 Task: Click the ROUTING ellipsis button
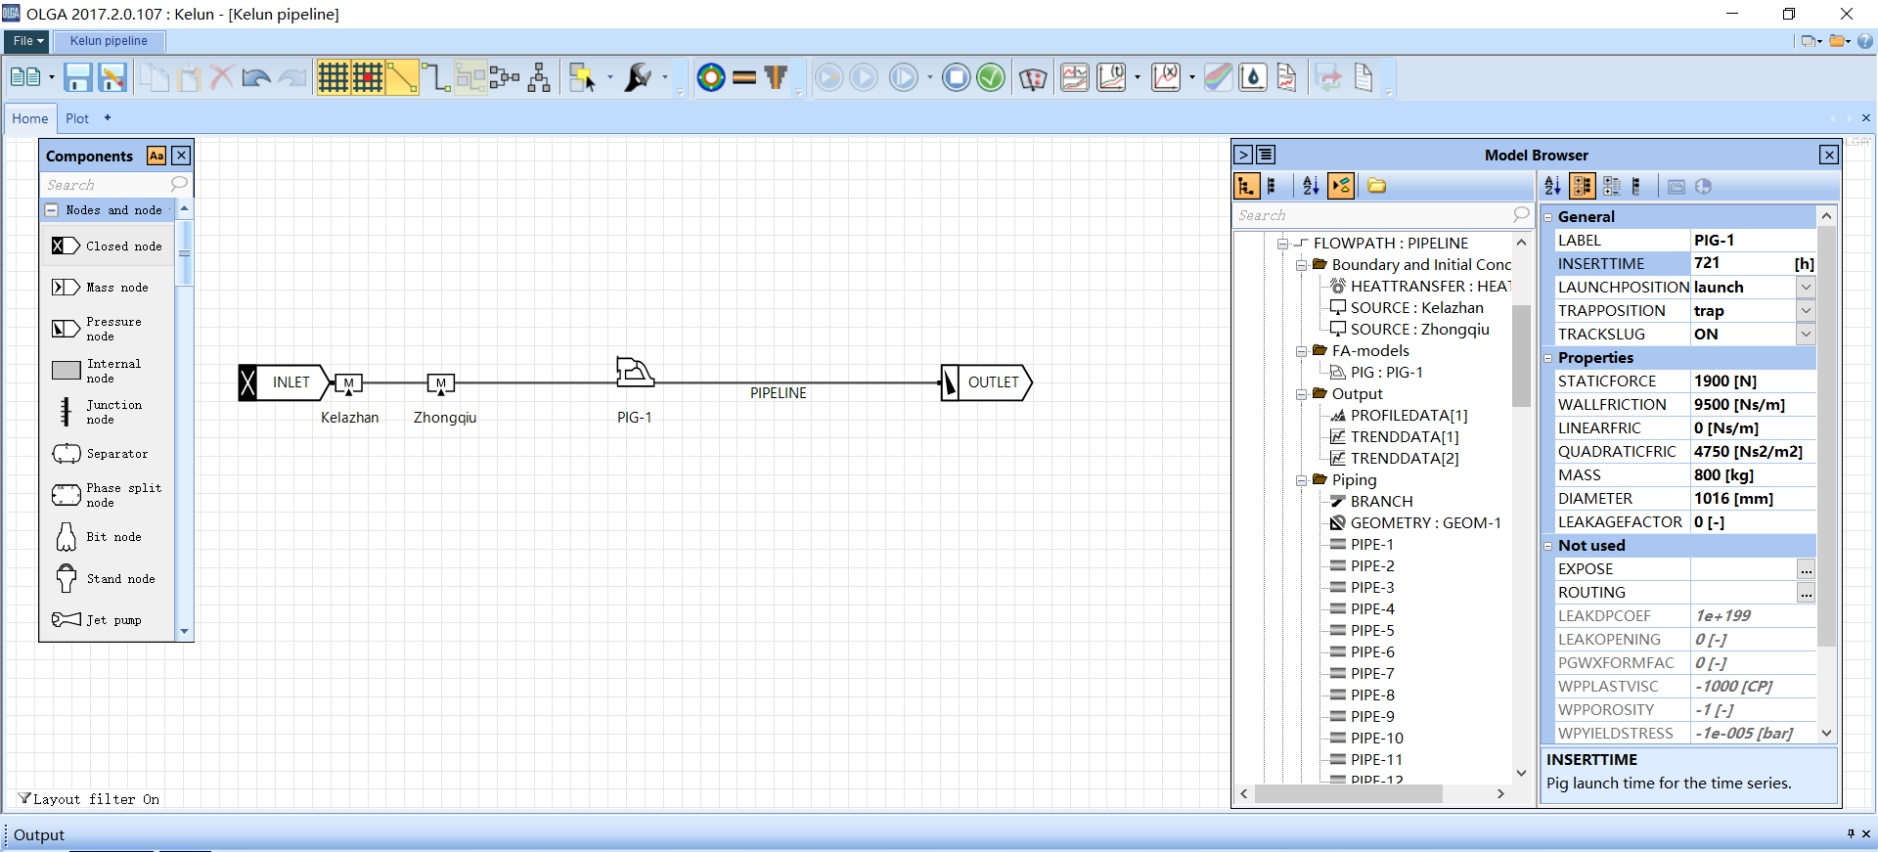coord(1805,593)
